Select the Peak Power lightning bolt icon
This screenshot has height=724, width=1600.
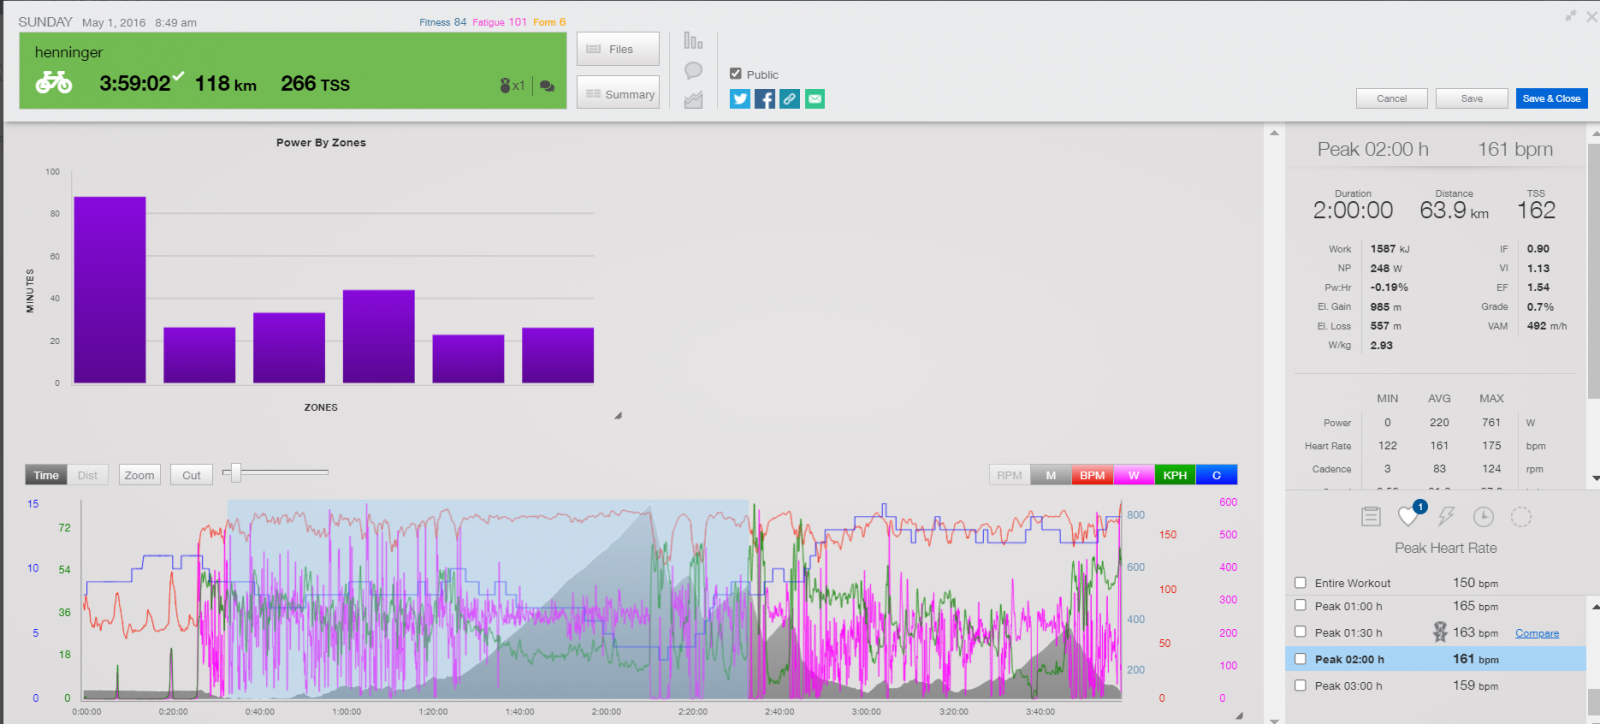click(1446, 517)
